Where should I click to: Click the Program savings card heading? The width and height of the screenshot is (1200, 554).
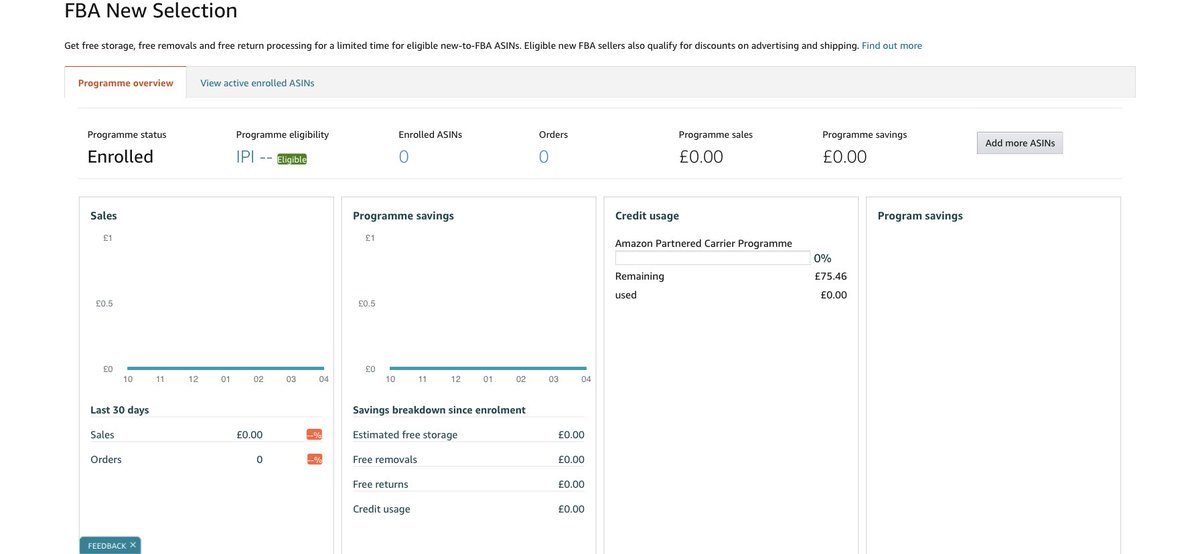(x=920, y=216)
